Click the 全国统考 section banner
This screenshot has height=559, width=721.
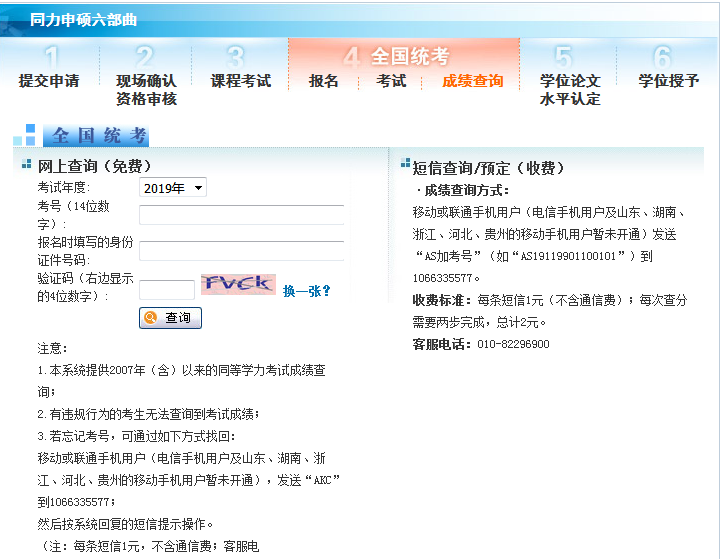96,136
